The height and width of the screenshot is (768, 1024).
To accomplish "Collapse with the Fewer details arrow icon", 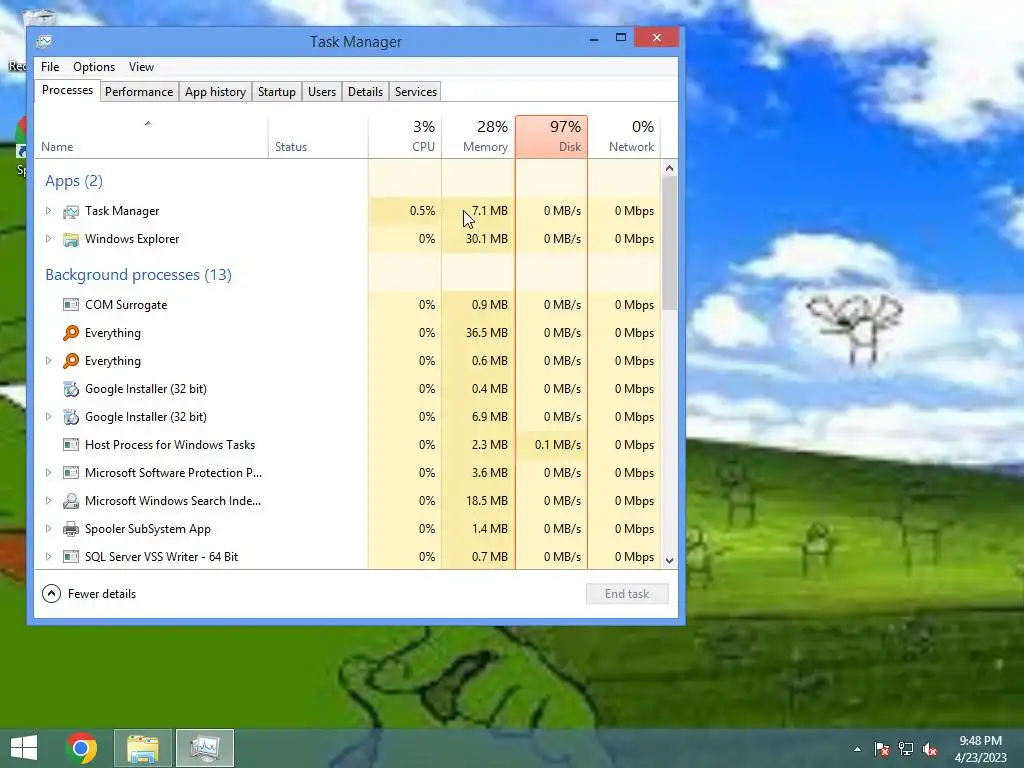I will pyautogui.click(x=52, y=594).
